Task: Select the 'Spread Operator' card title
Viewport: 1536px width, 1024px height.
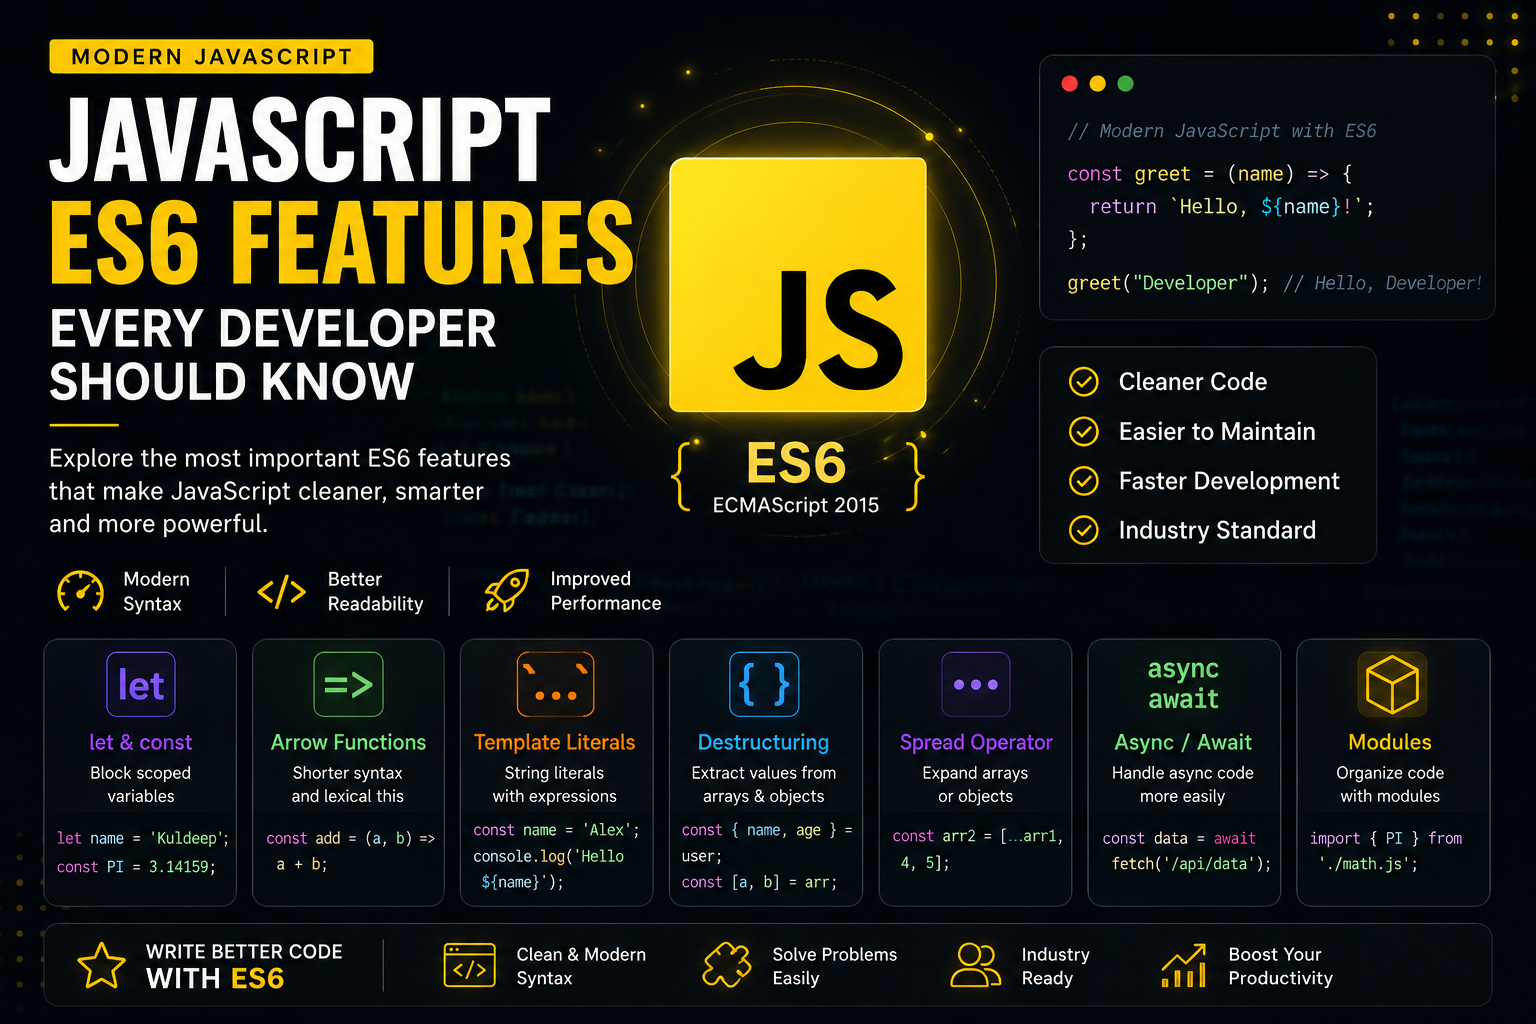Action: 976,743
